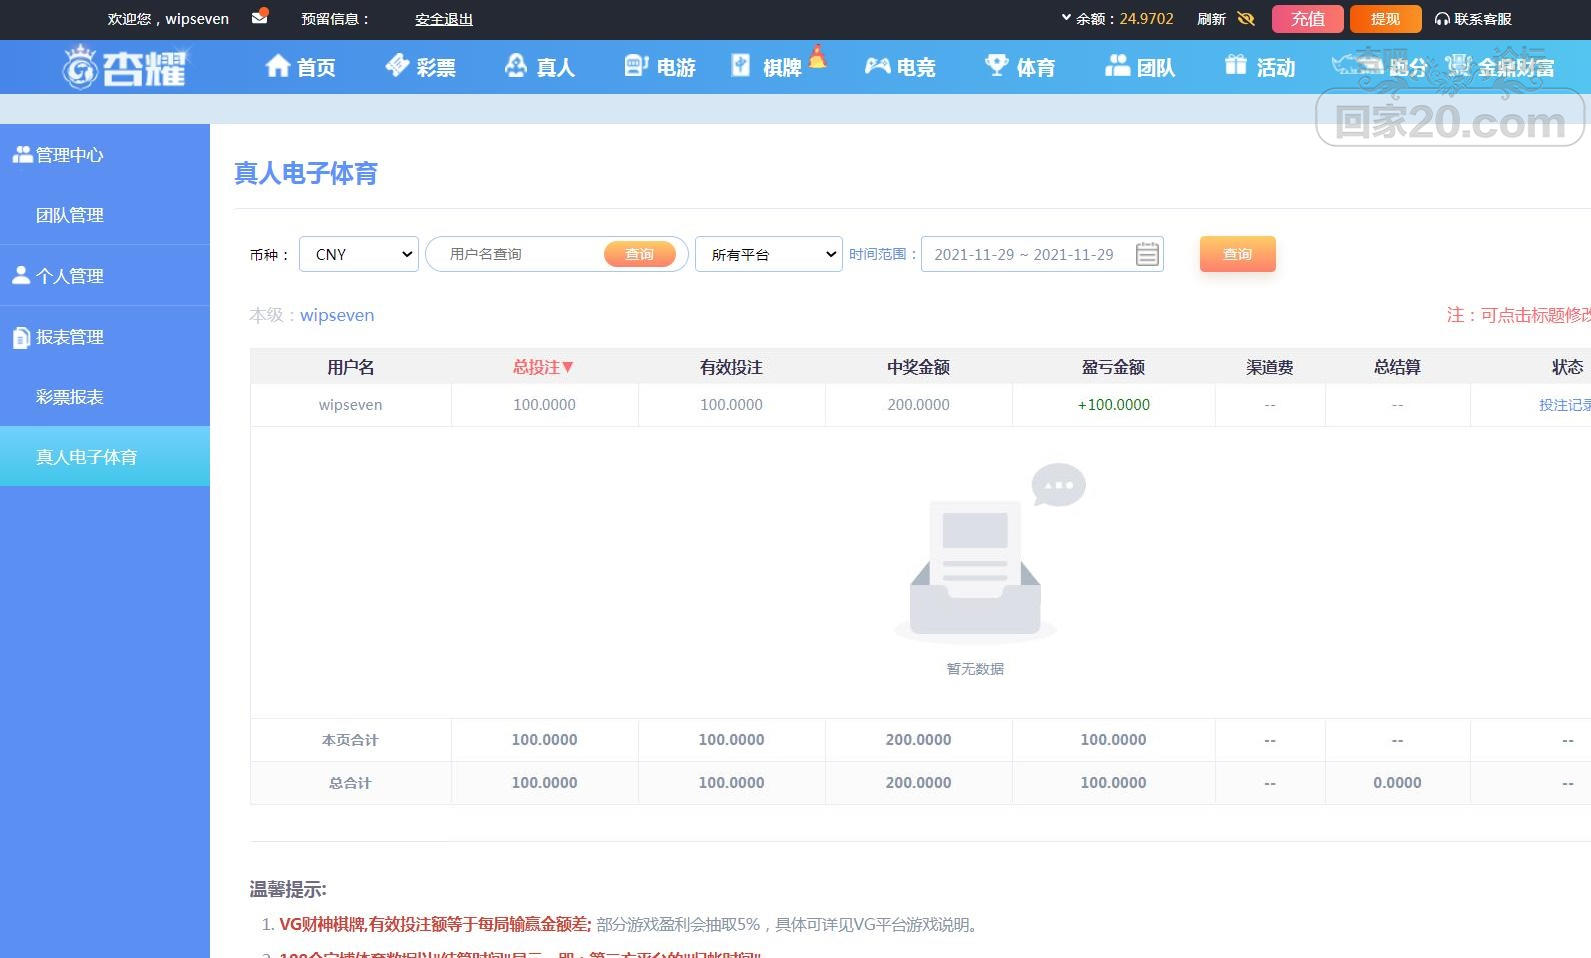1591x958 pixels.
Task: Click the 安全退出 logout link
Action: 444,19
